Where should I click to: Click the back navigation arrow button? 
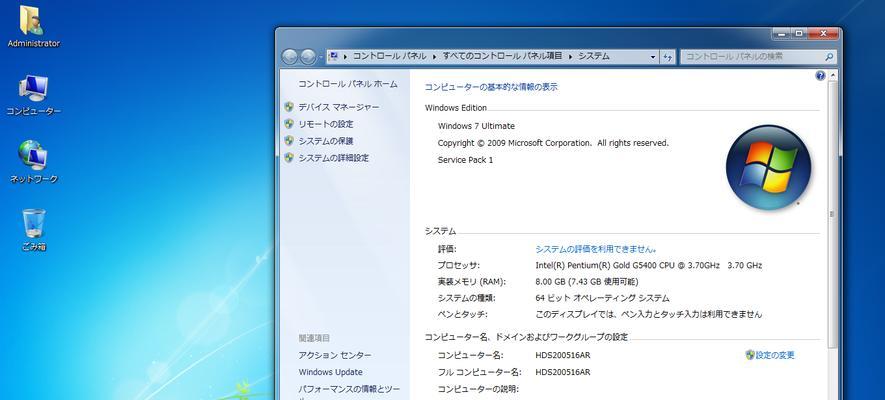click(x=290, y=56)
